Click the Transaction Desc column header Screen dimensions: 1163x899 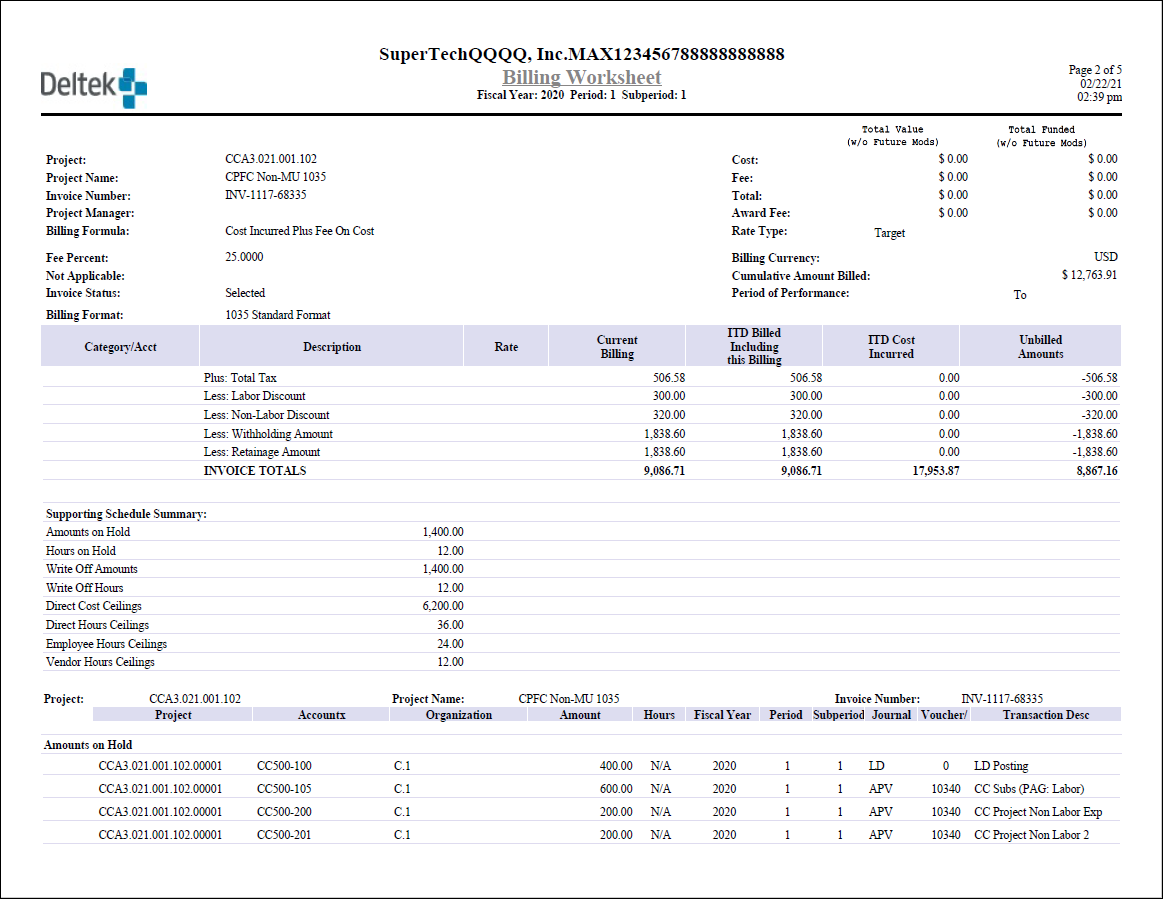click(1046, 715)
